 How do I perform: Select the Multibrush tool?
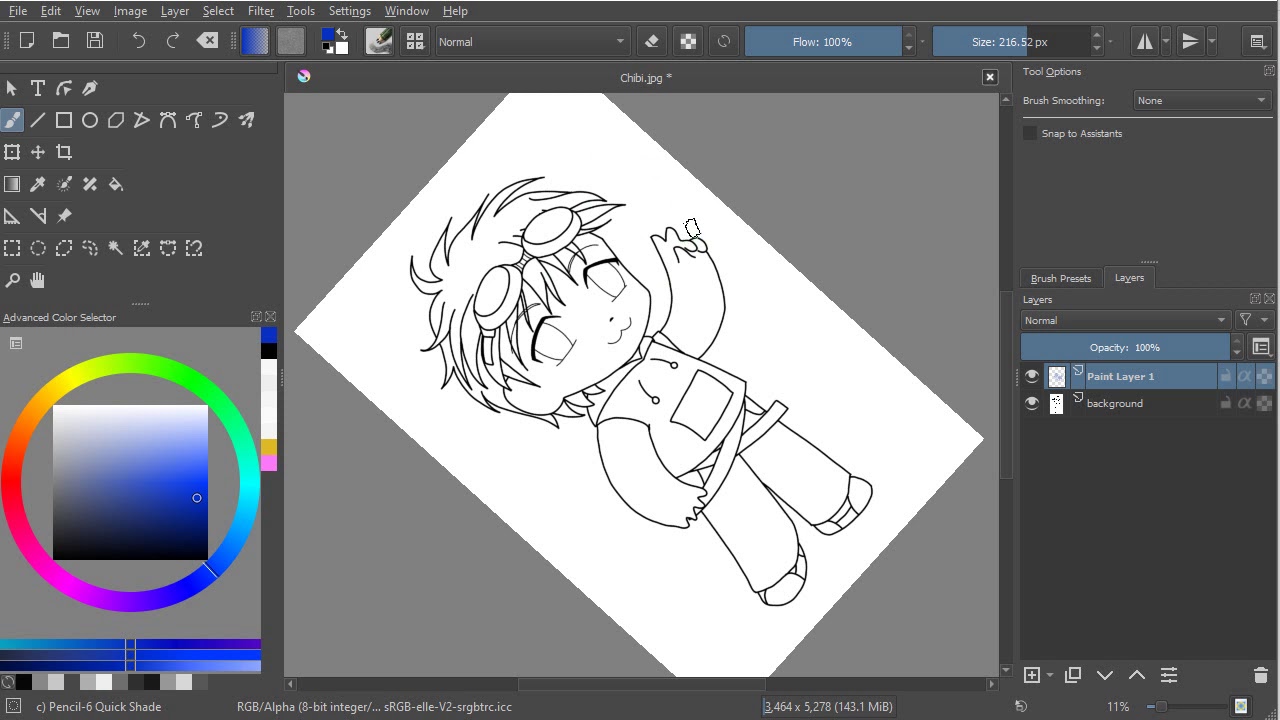(246, 120)
